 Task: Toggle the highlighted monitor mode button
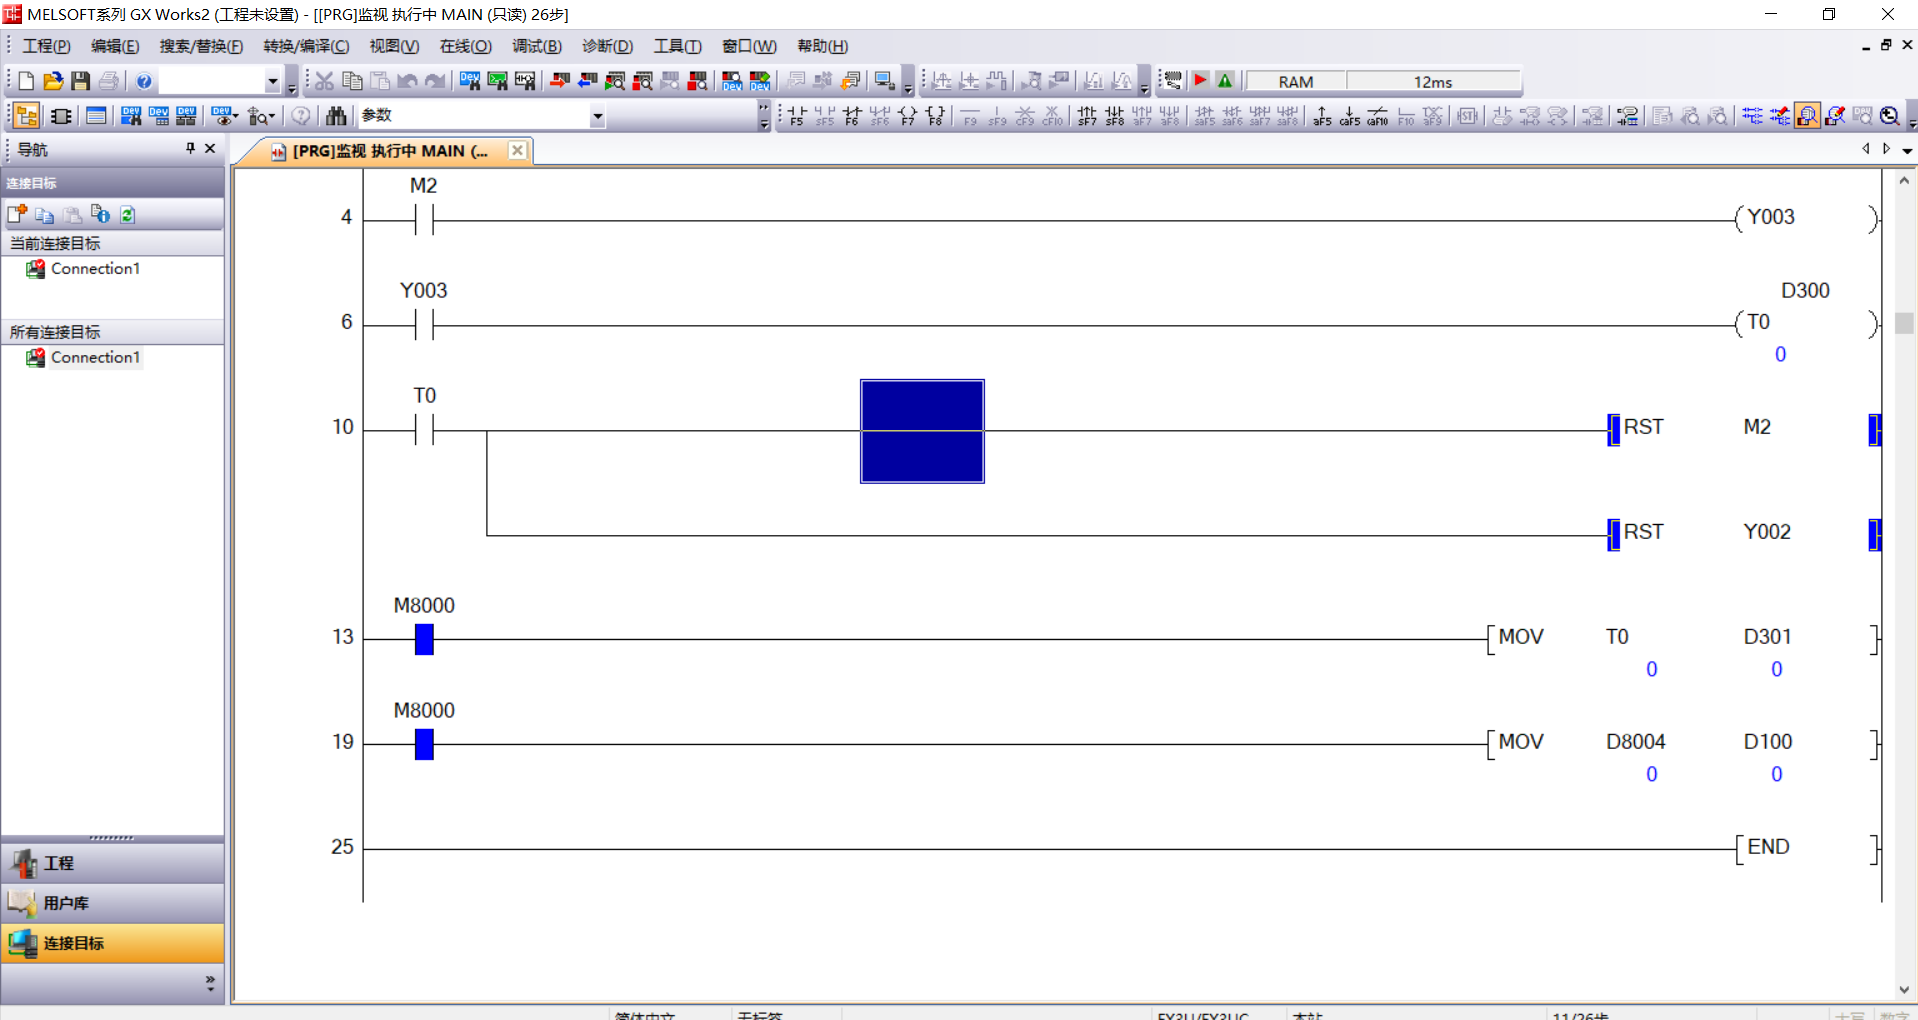click(1807, 116)
